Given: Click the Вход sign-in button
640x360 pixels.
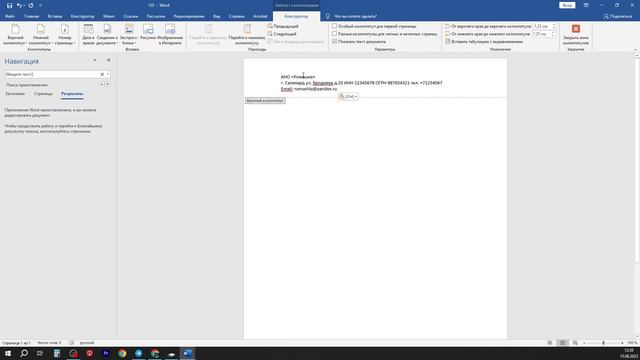Looking at the screenshot, I should click(x=567, y=5).
